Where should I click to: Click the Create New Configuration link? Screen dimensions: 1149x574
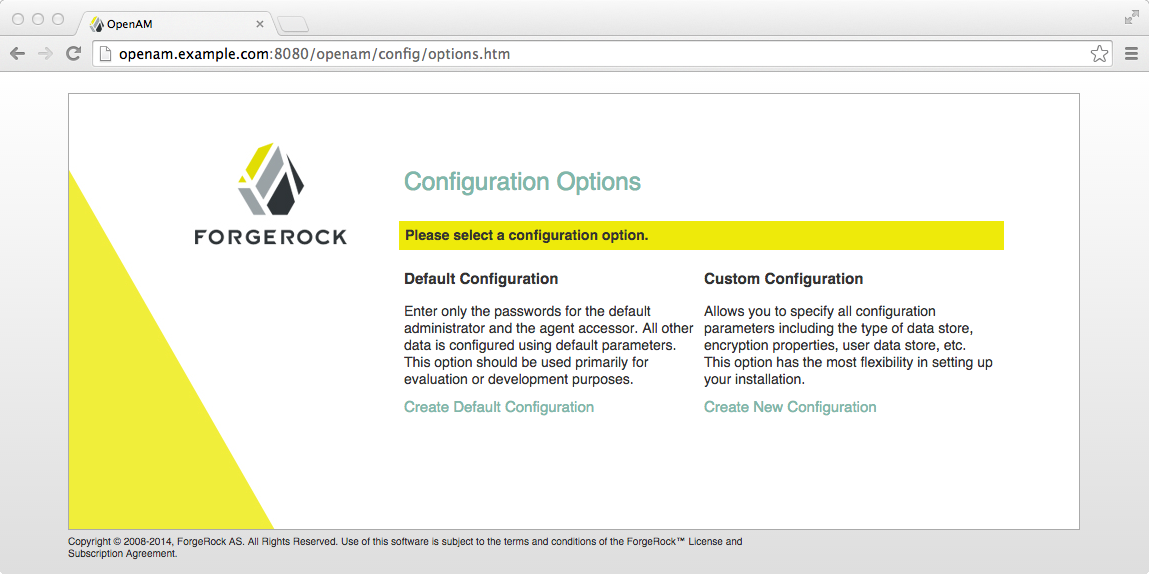coord(790,407)
